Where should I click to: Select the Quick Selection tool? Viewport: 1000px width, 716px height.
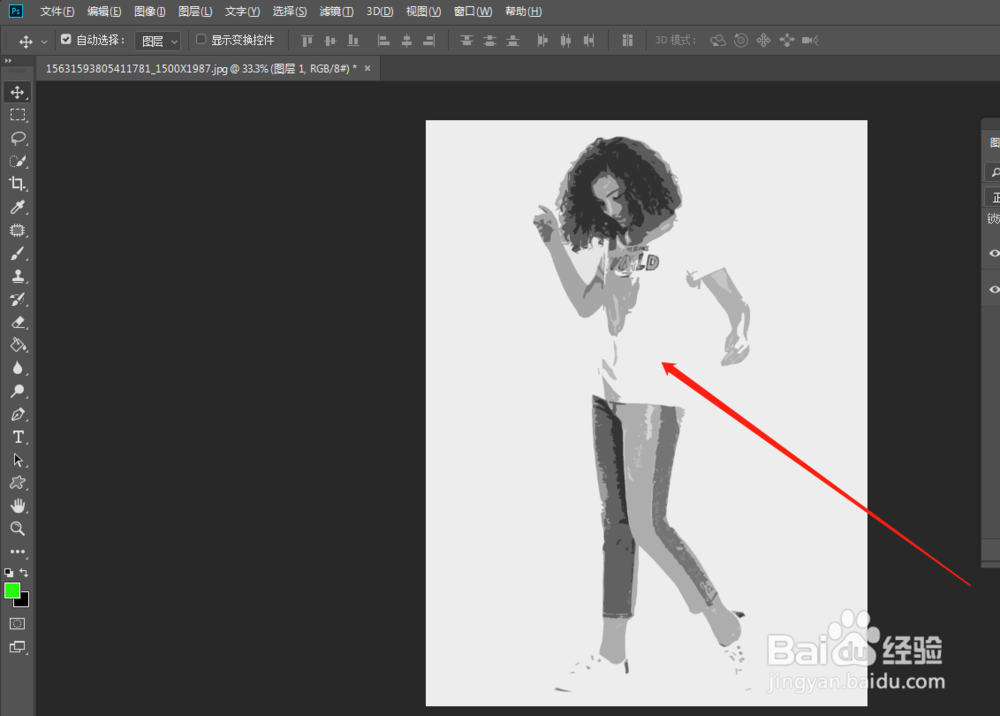[x=17, y=161]
